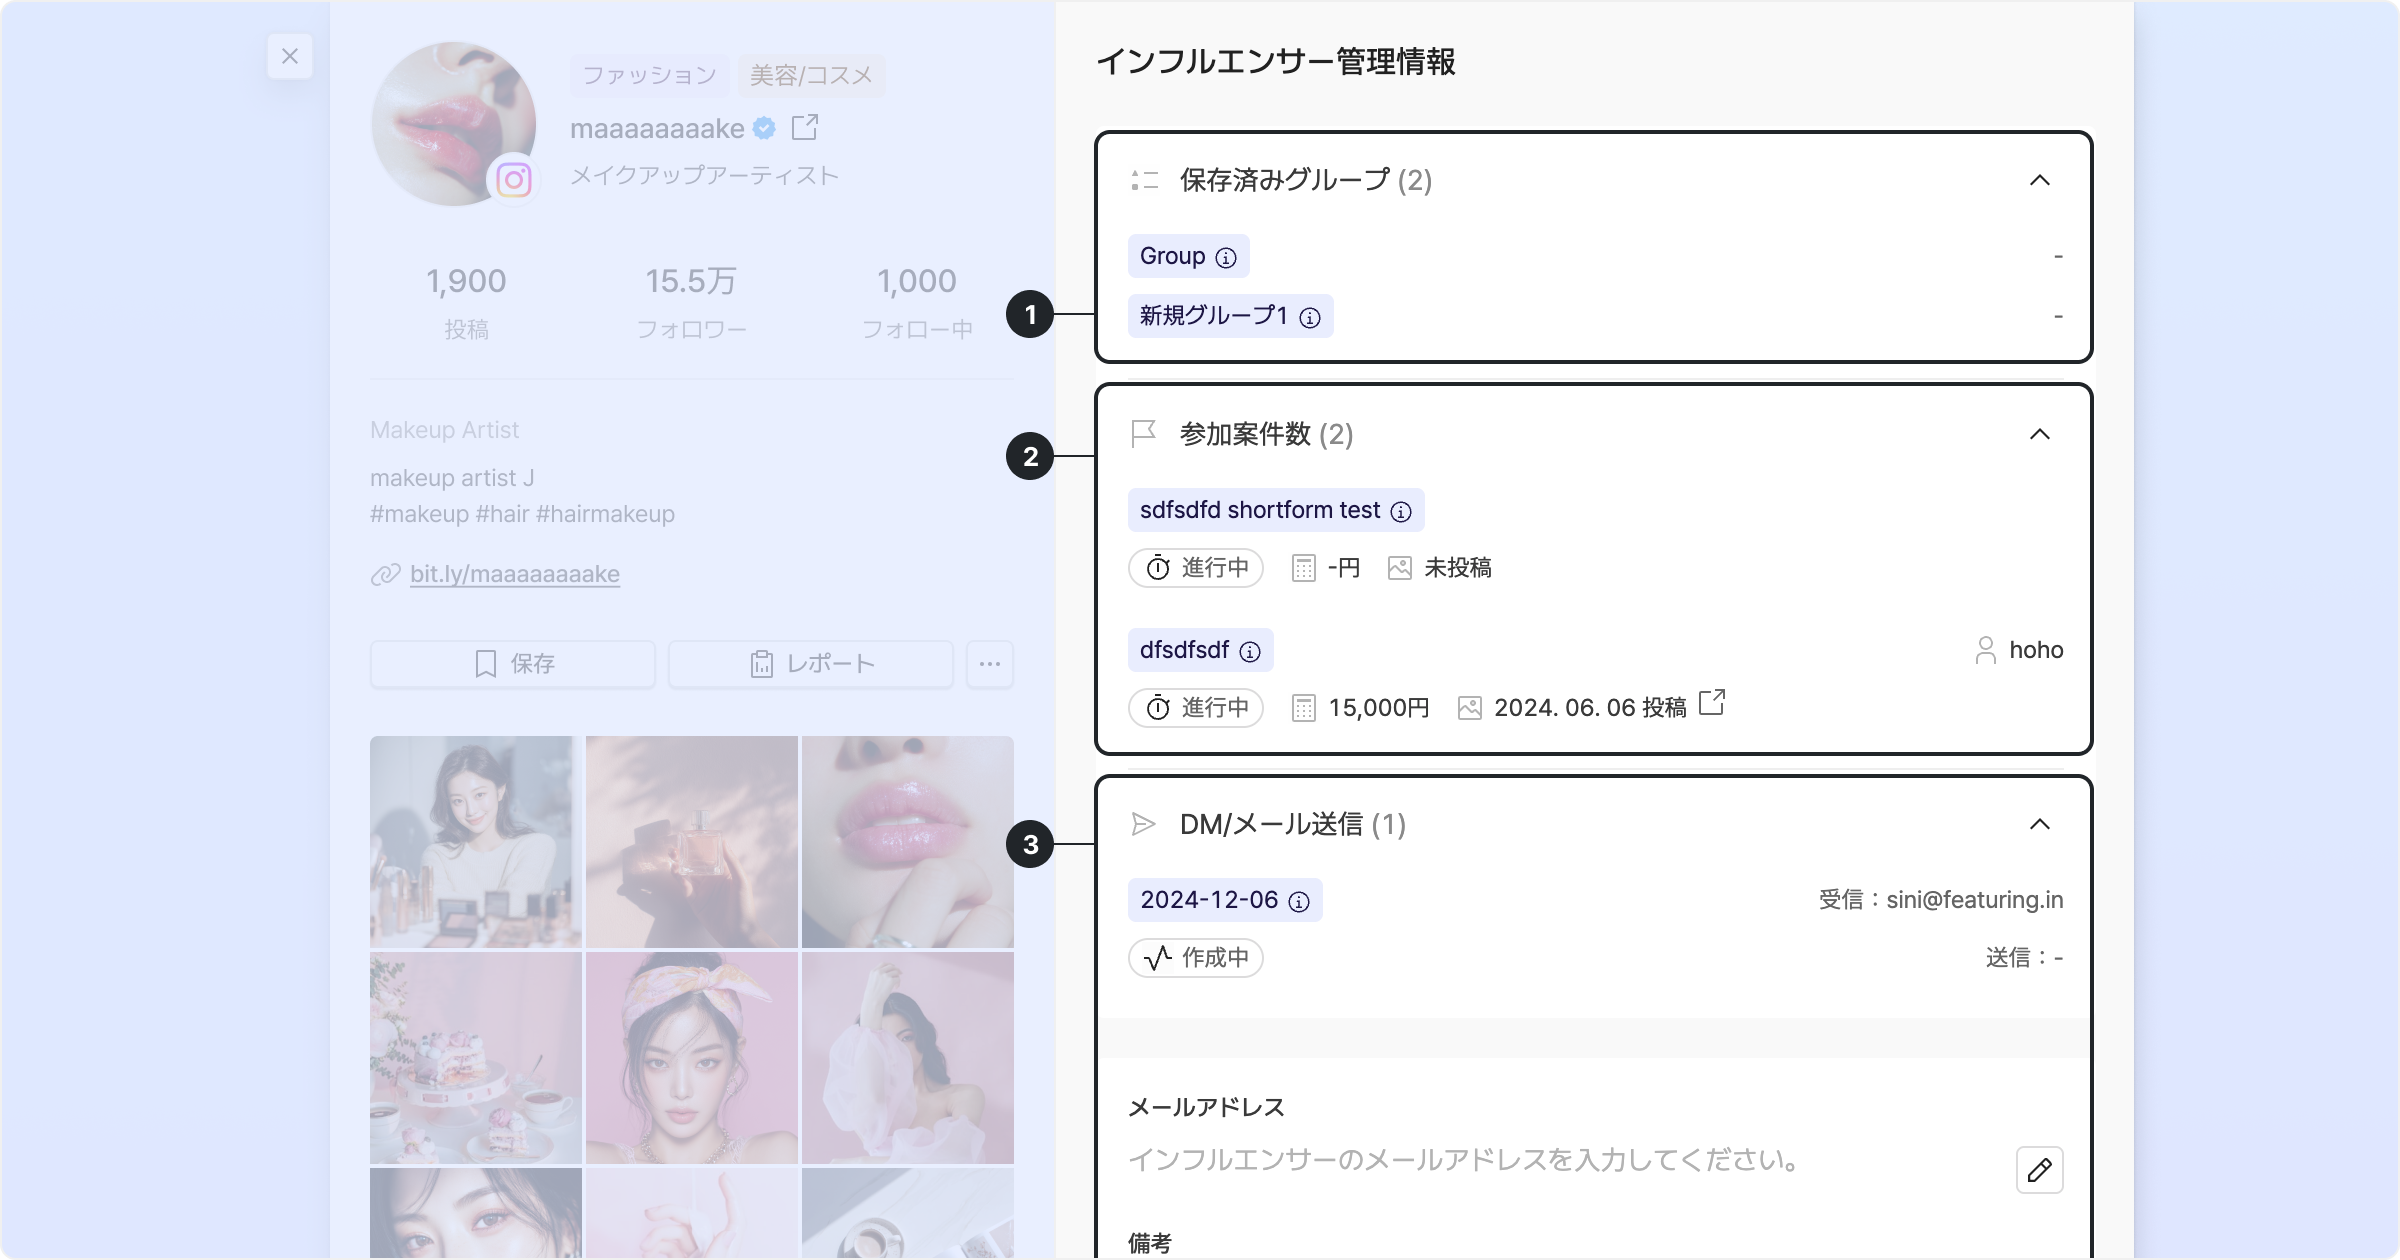The height and width of the screenshot is (1260, 2400).
Task: Click info icon next to dfsdfsdf campaign
Action: 1250,652
